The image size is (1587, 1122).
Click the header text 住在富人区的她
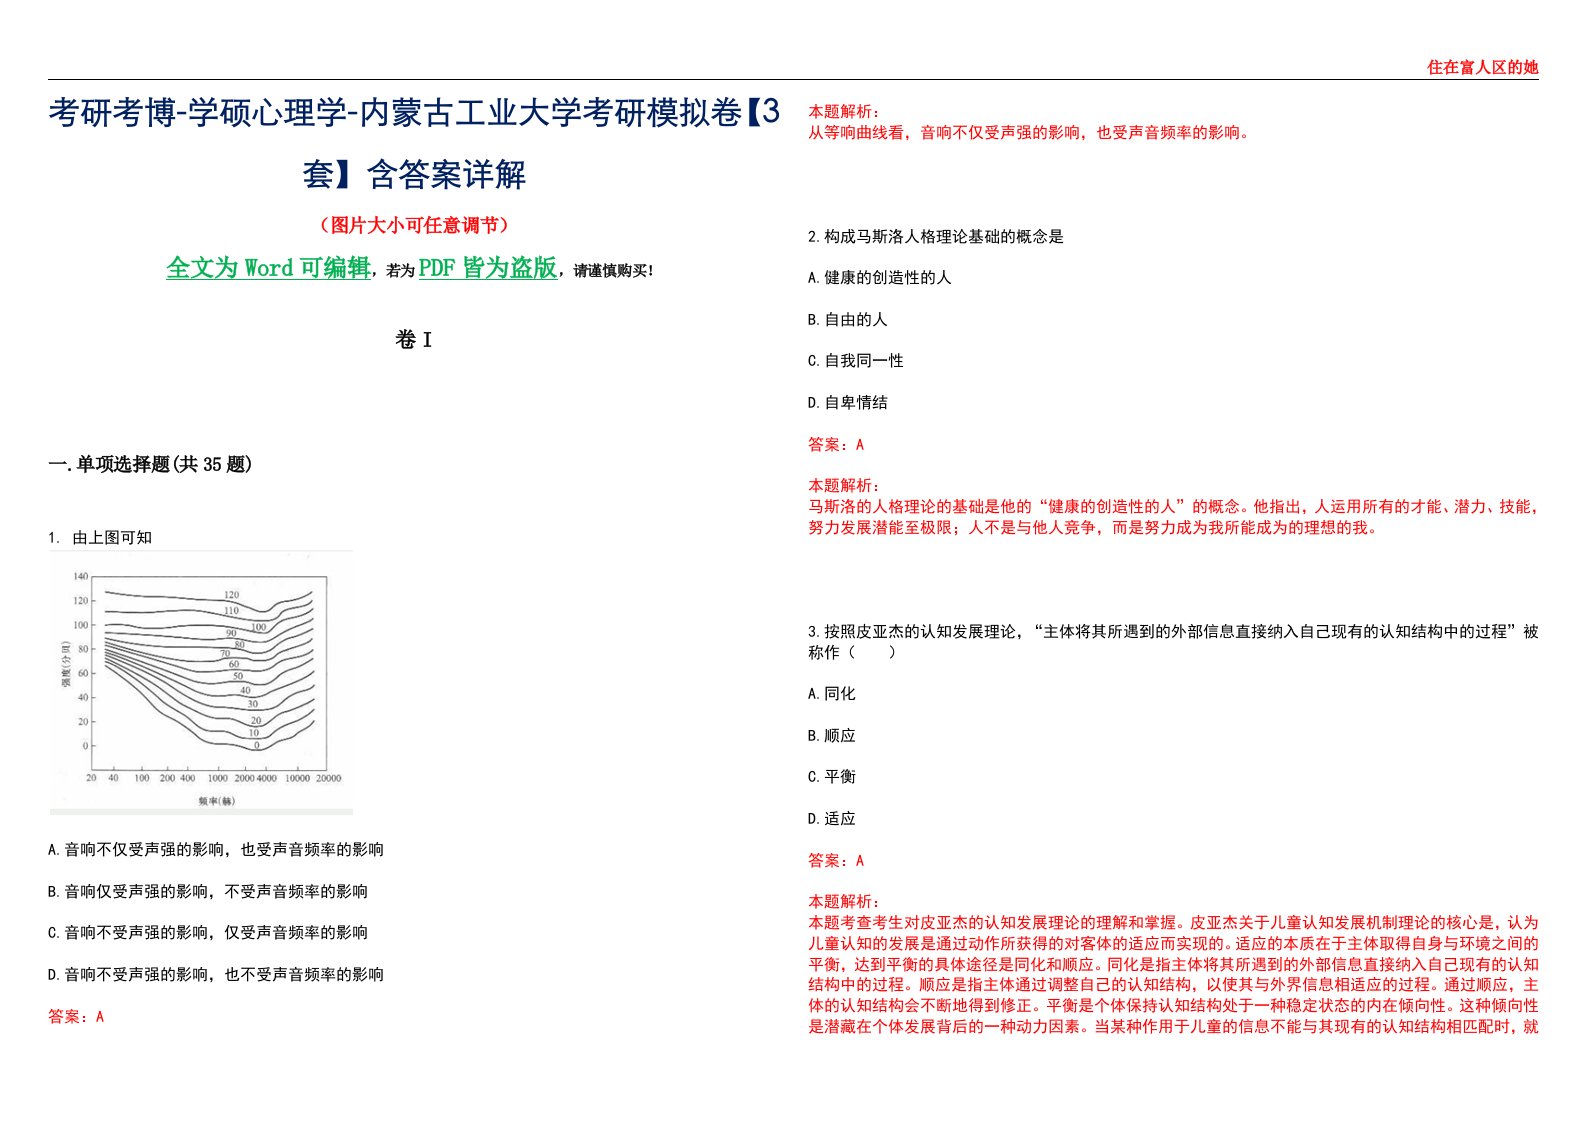tap(1482, 67)
